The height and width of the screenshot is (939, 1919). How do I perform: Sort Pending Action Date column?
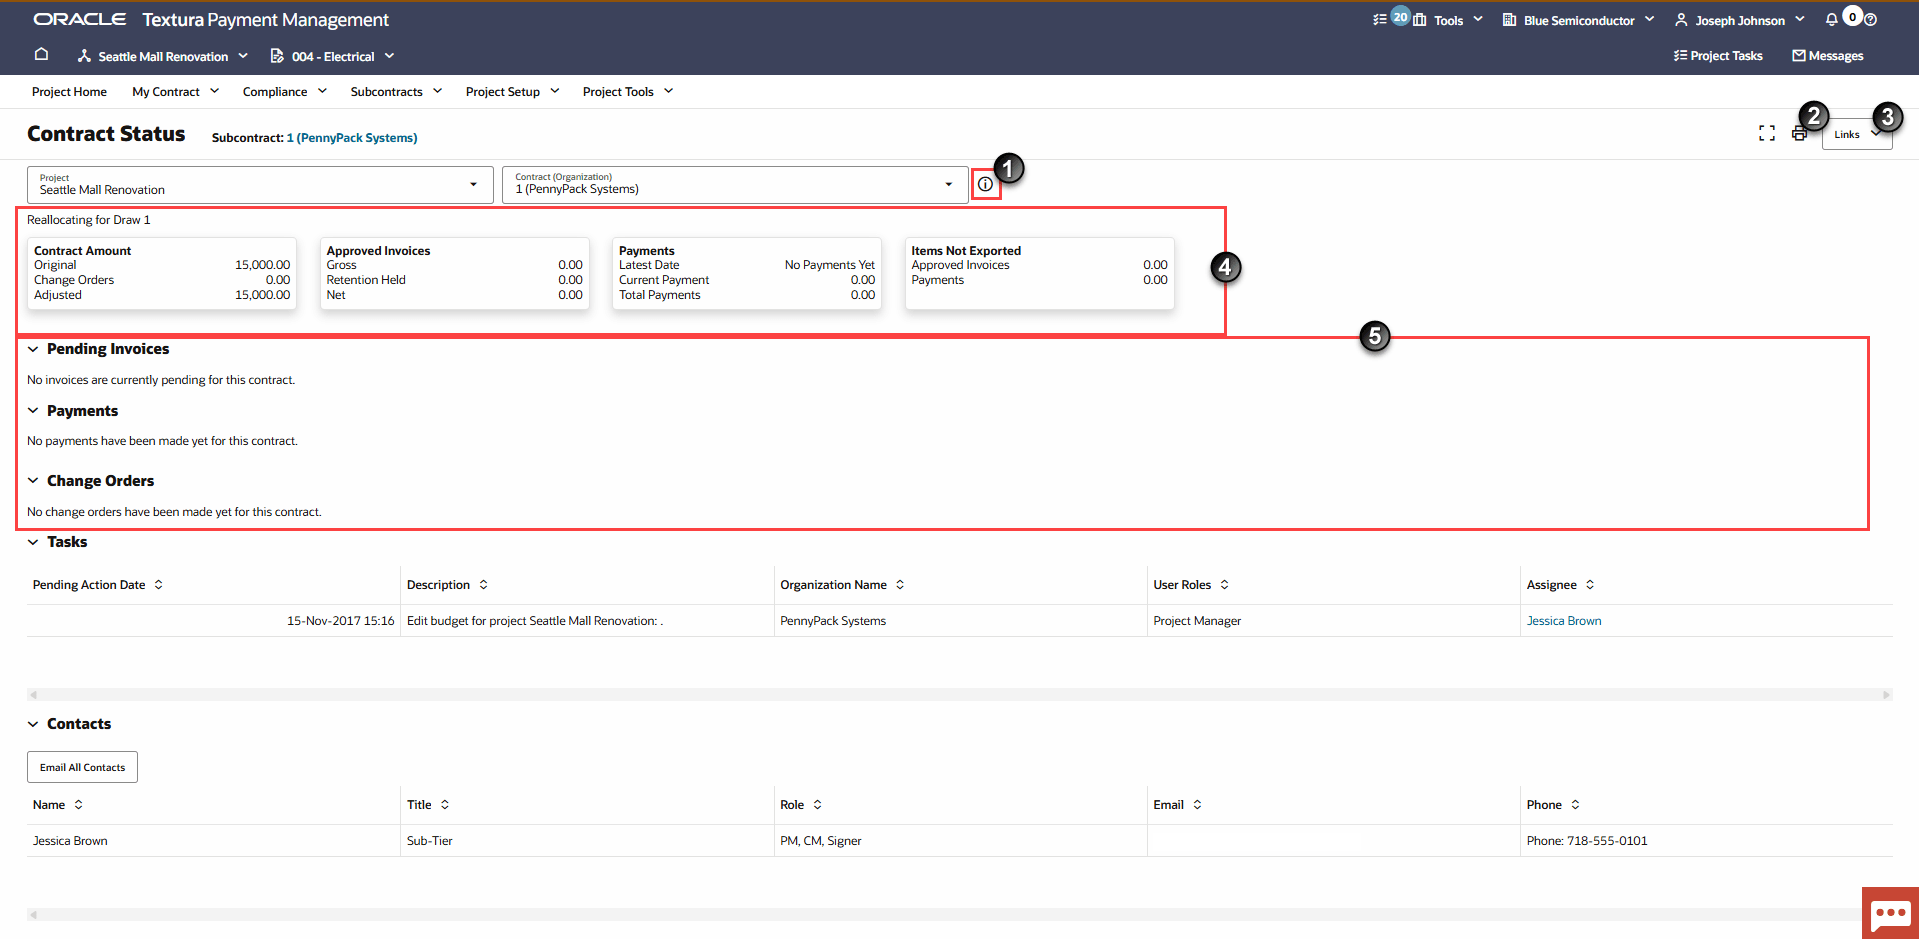158,585
